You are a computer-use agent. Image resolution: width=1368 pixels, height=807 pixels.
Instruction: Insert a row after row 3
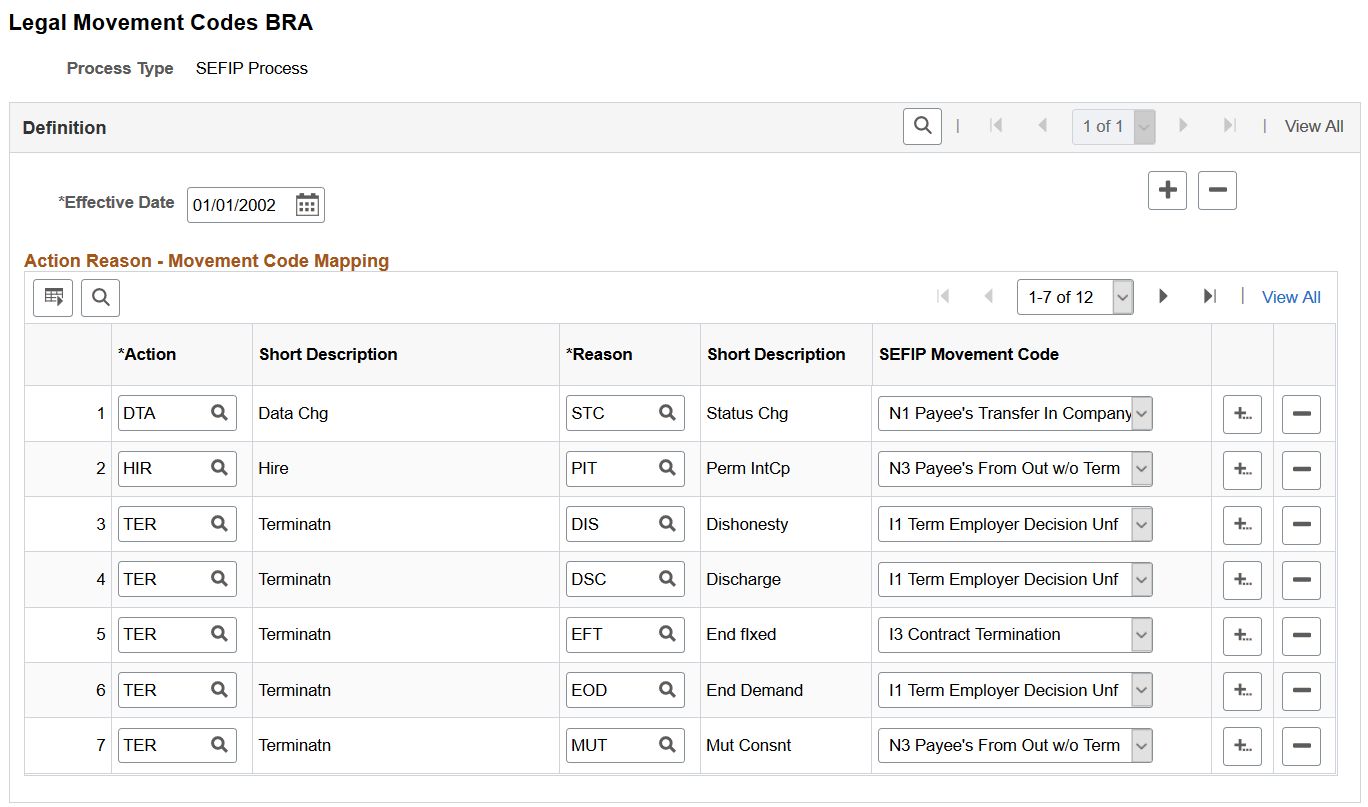click(1242, 524)
